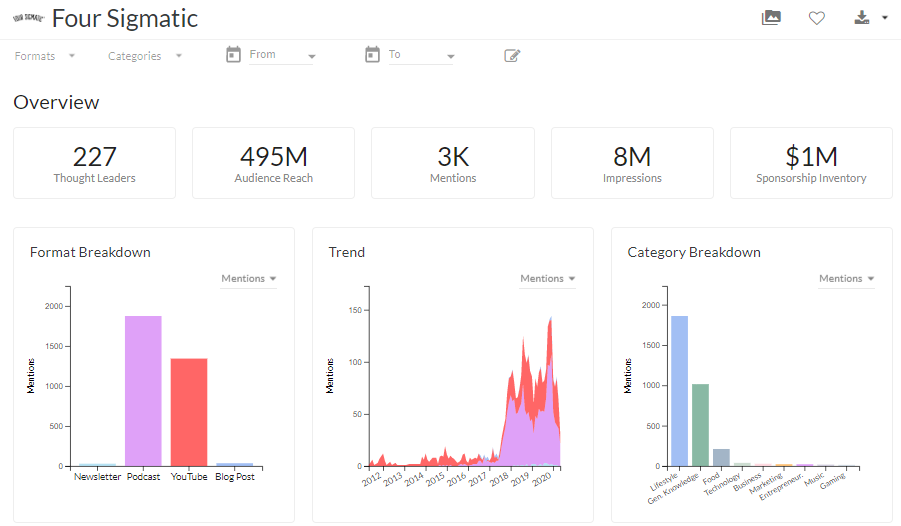This screenshot has height=526, width=901.
Task: Click the Four Sigmatic title text
Action: (x=125, y=18)
